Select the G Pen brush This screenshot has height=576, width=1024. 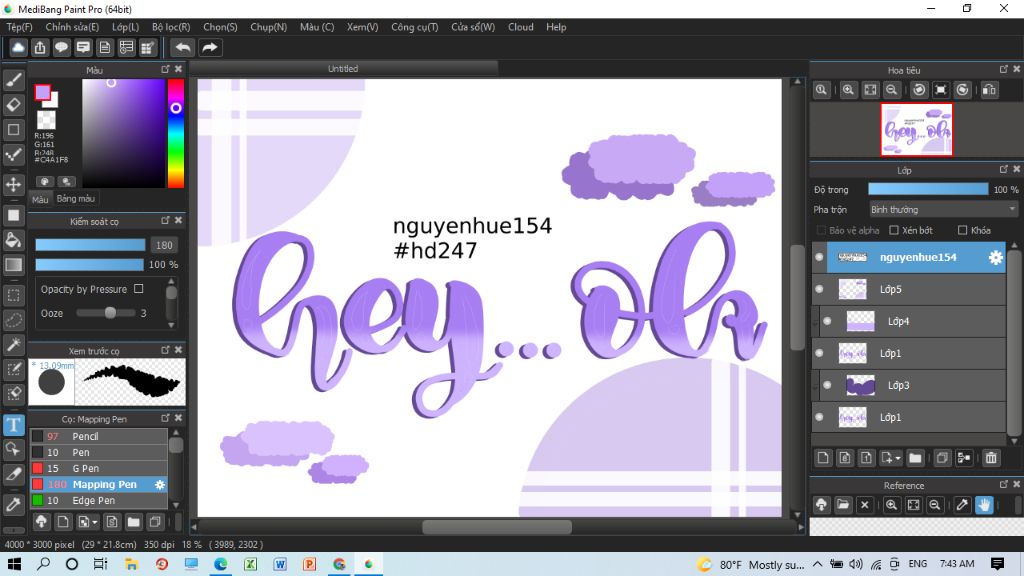(x=99, y=468)
